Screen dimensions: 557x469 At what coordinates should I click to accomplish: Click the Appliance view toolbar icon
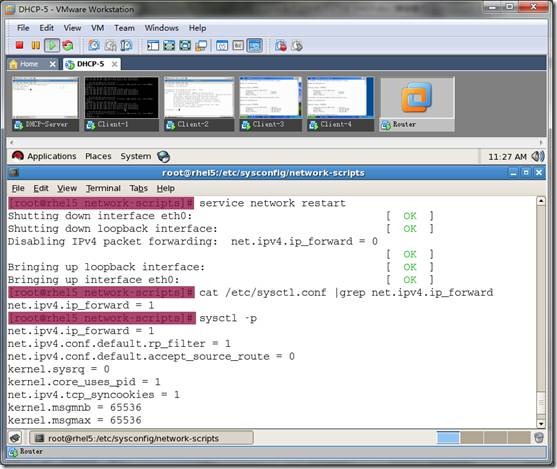(238, 45)
